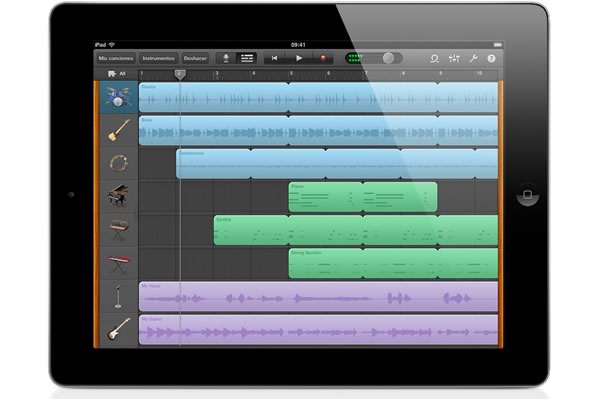Select the electric guitar track icon

119,329
